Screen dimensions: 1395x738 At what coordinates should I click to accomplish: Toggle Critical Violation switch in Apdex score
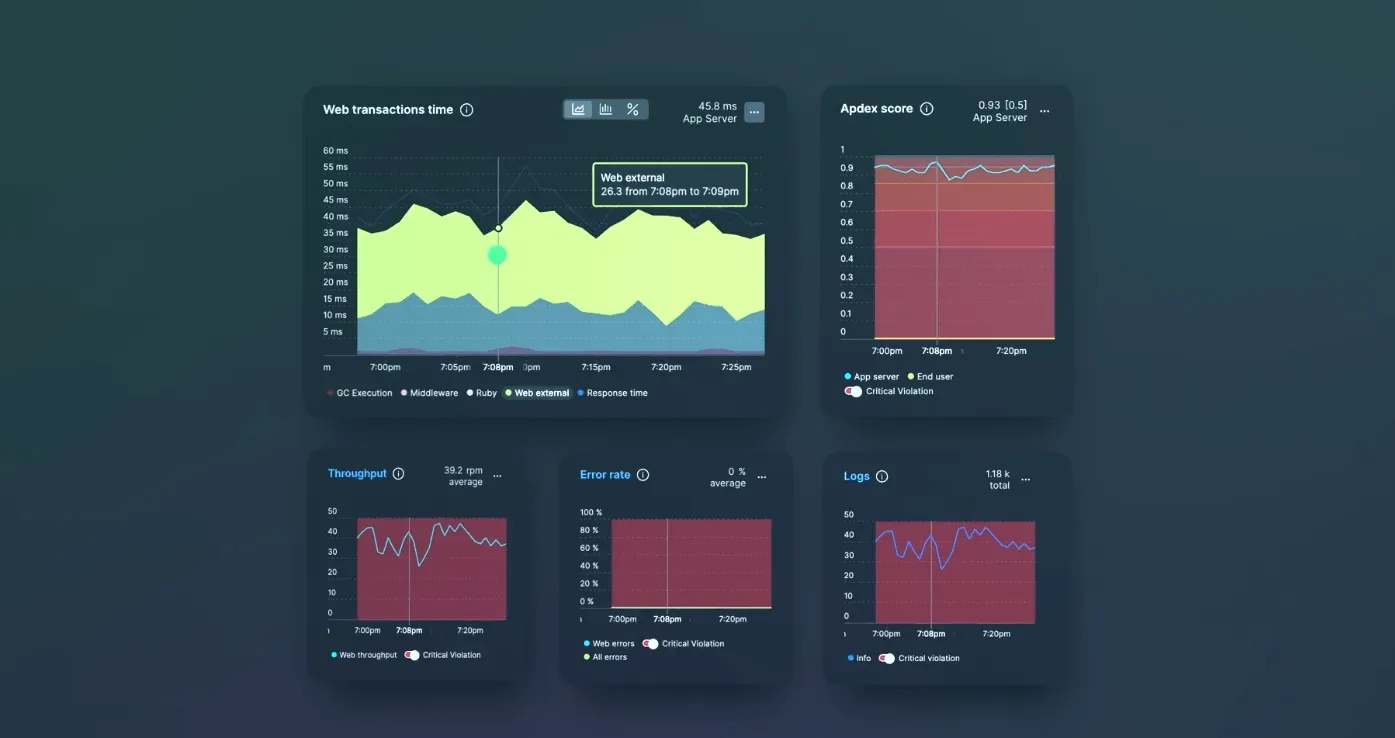853,391
